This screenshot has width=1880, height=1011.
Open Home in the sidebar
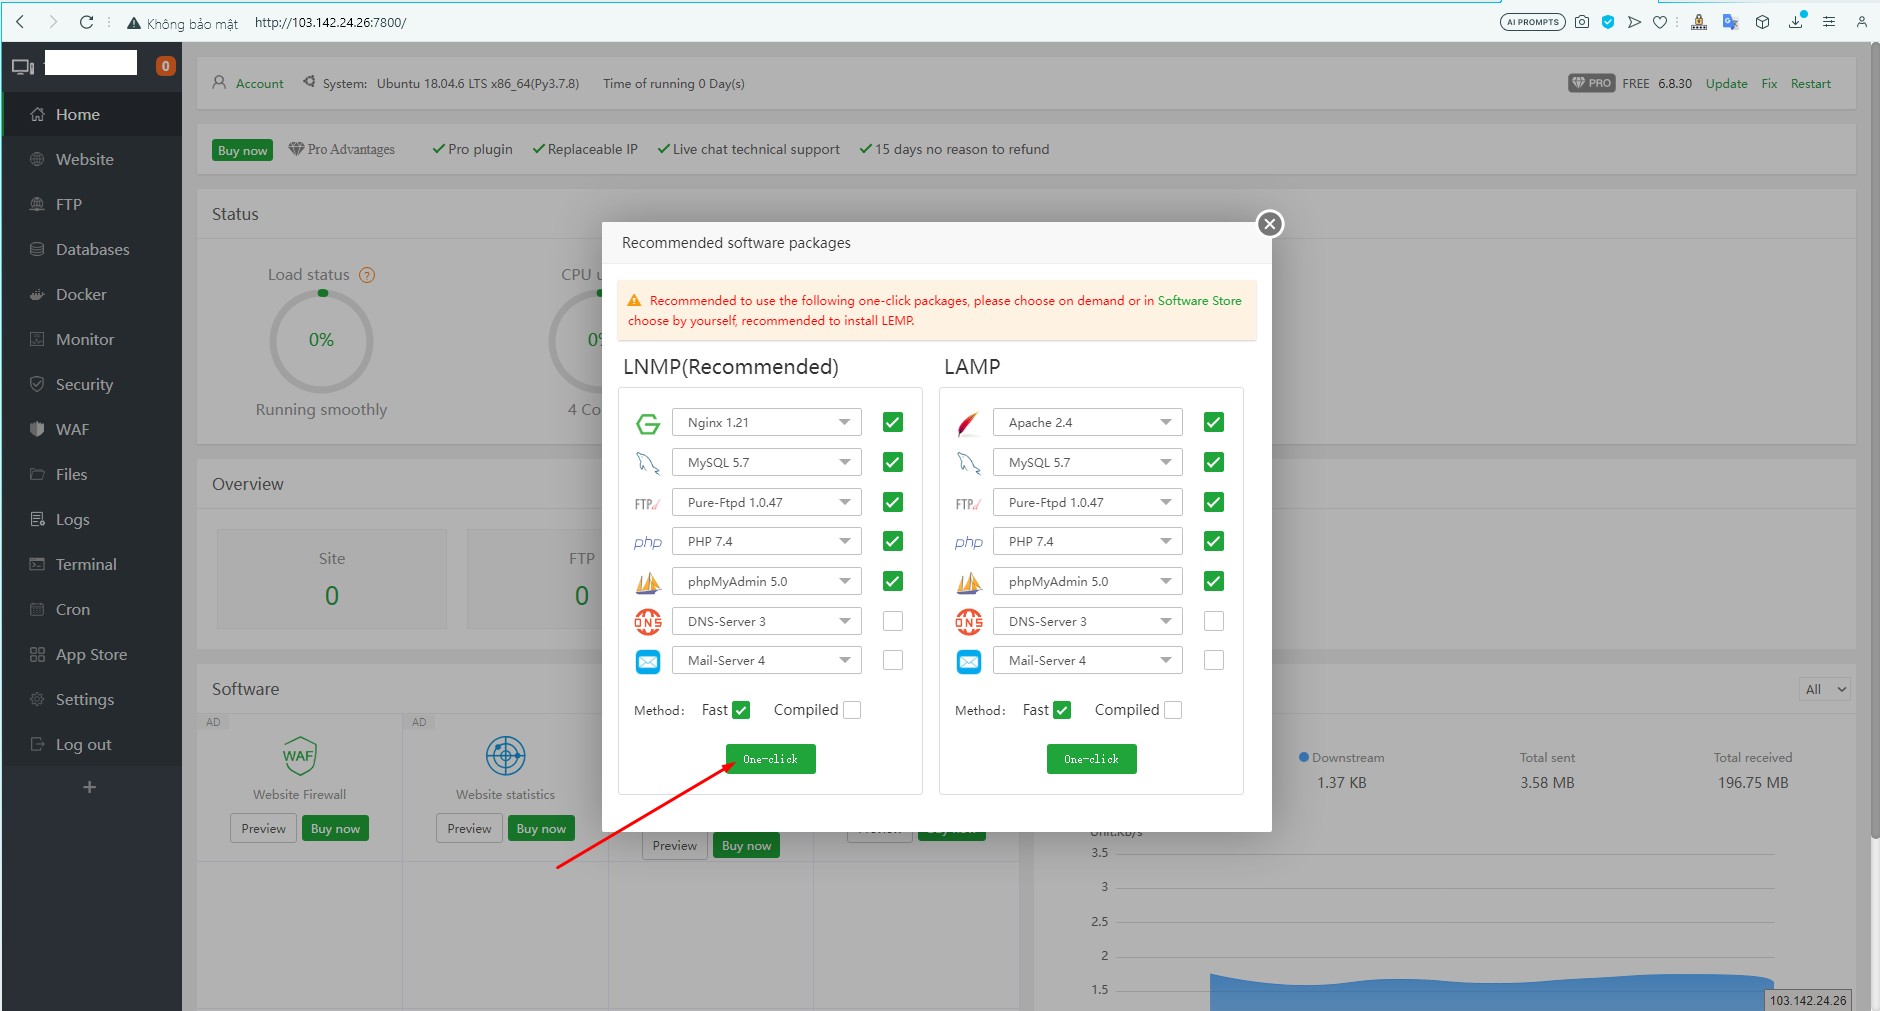pyautogui.click(x=92, y=114)
